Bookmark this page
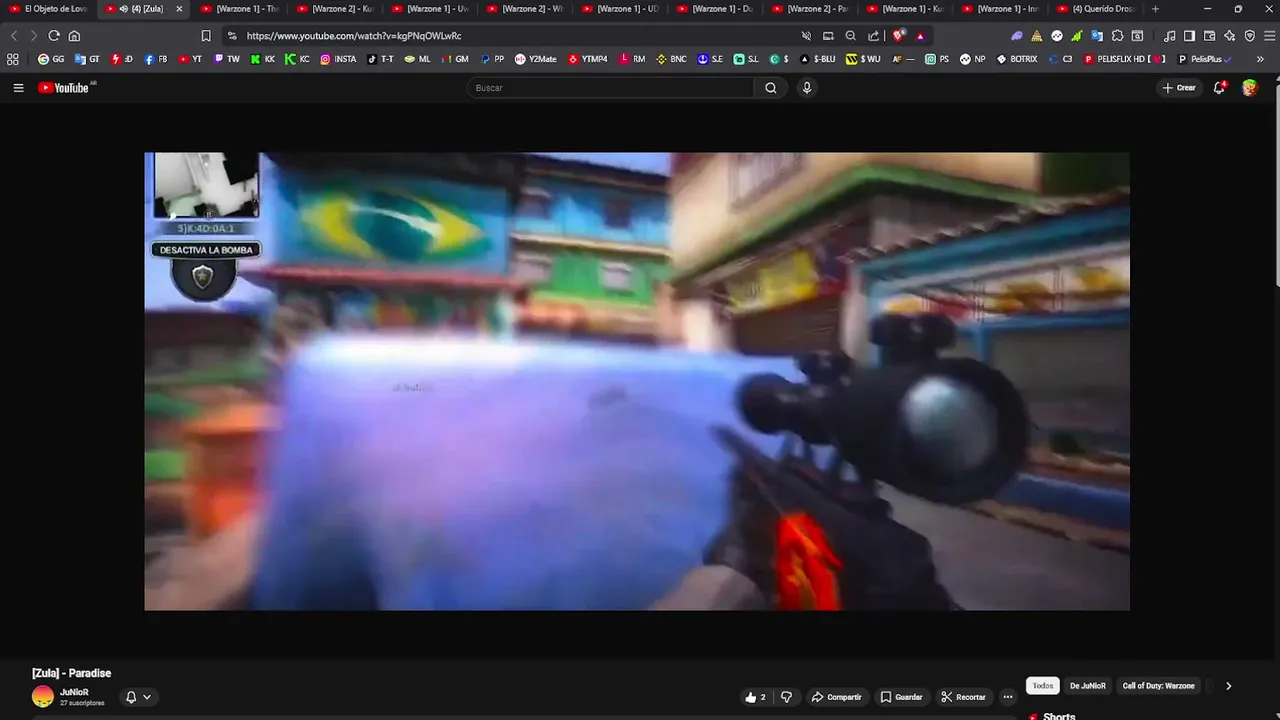The image size is (1280, 720). [206, 35]
